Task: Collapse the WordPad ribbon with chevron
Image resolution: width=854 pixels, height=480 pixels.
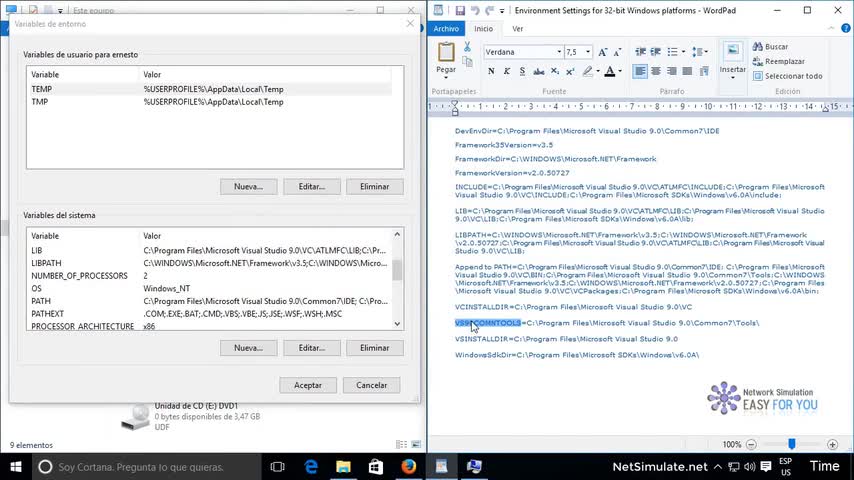Action: 831,28
